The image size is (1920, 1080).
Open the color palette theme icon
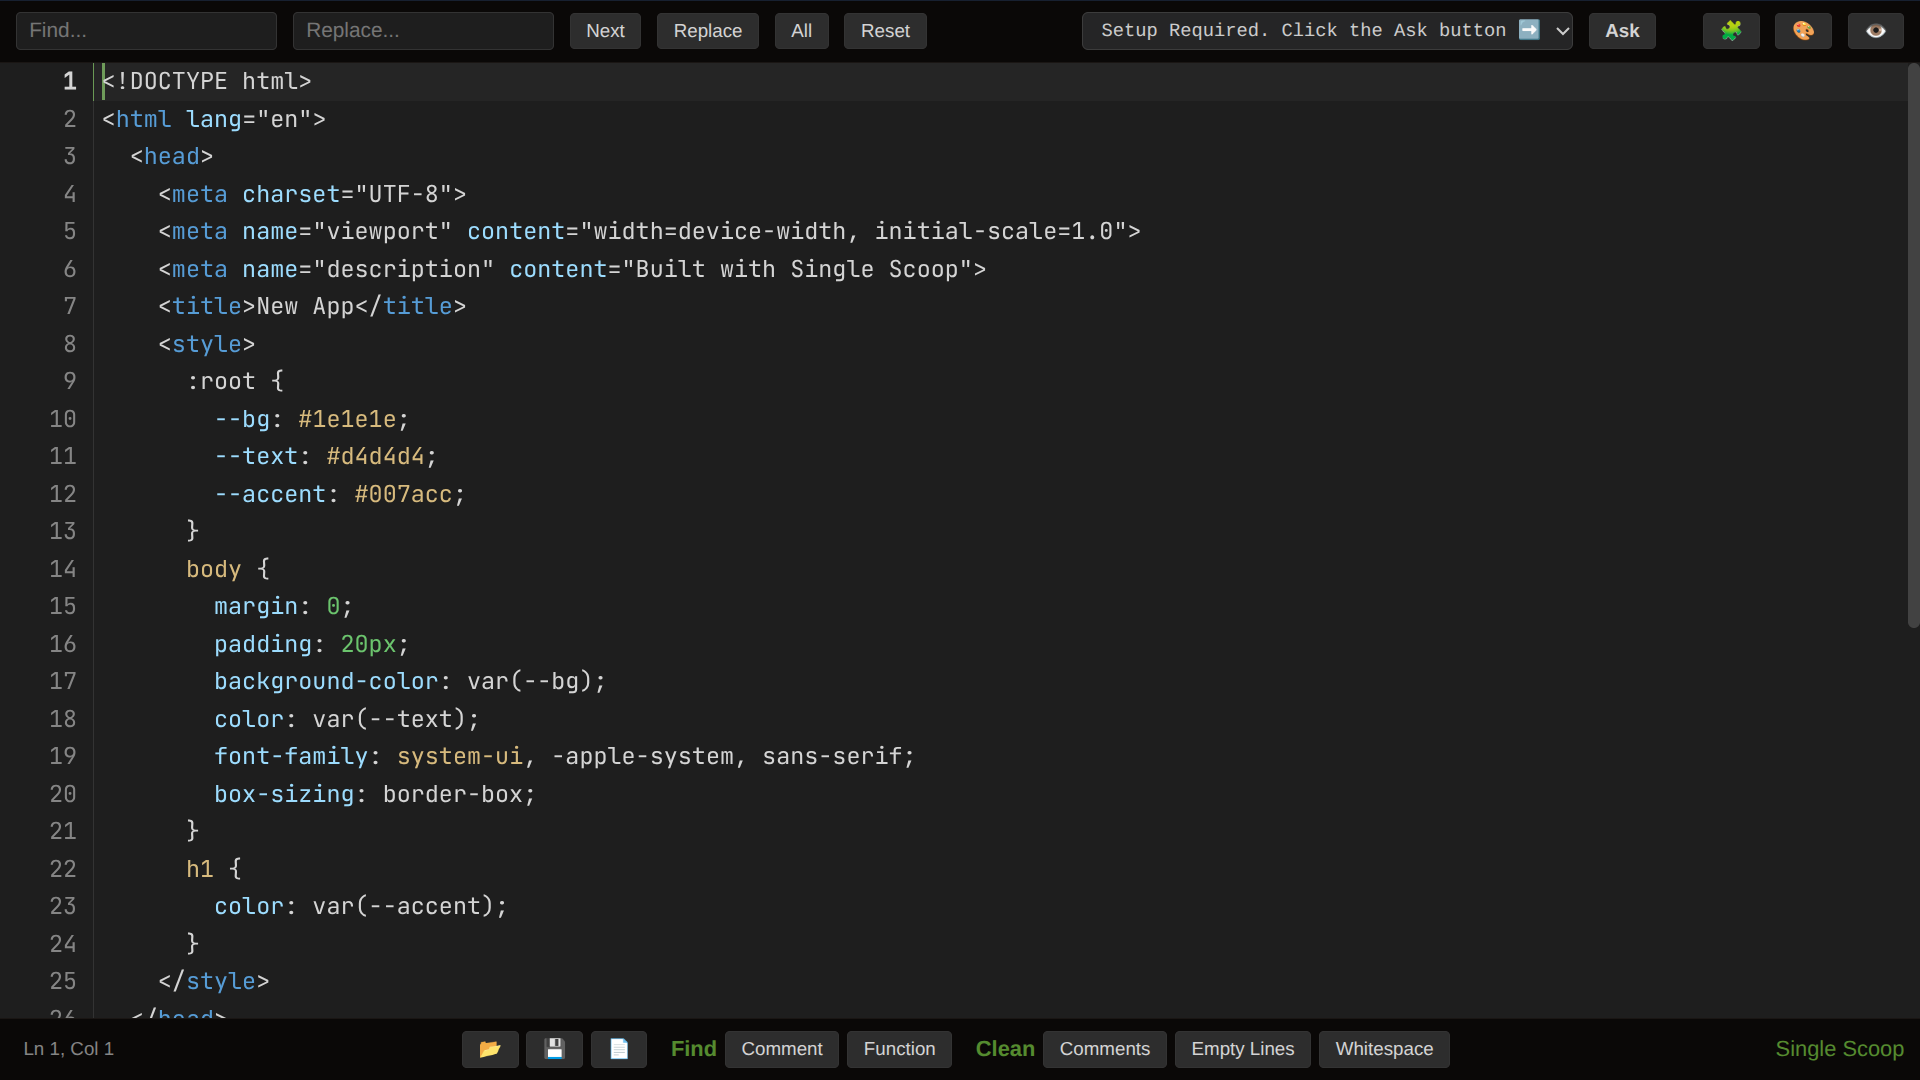pos(1803,31)
